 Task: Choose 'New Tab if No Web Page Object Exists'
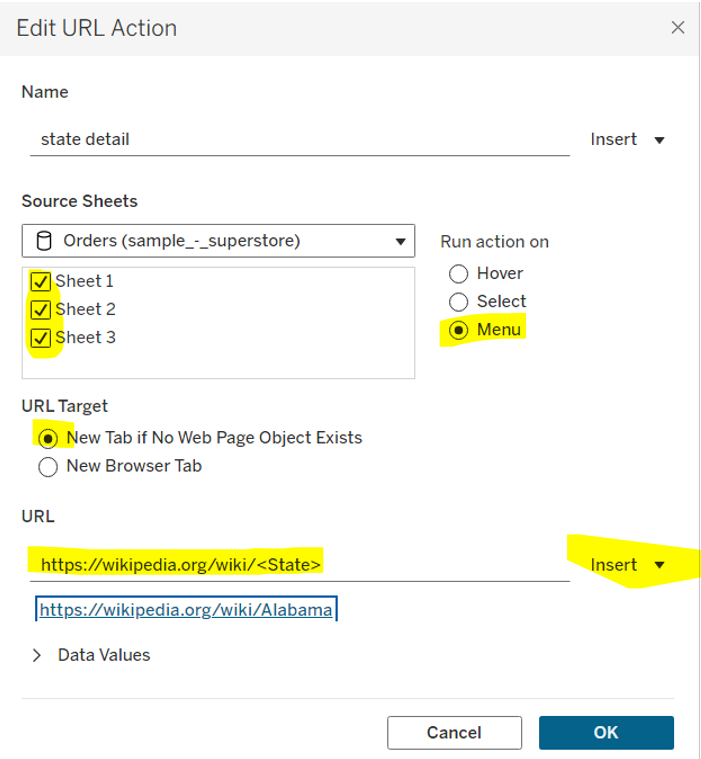[x=47, y=437]
